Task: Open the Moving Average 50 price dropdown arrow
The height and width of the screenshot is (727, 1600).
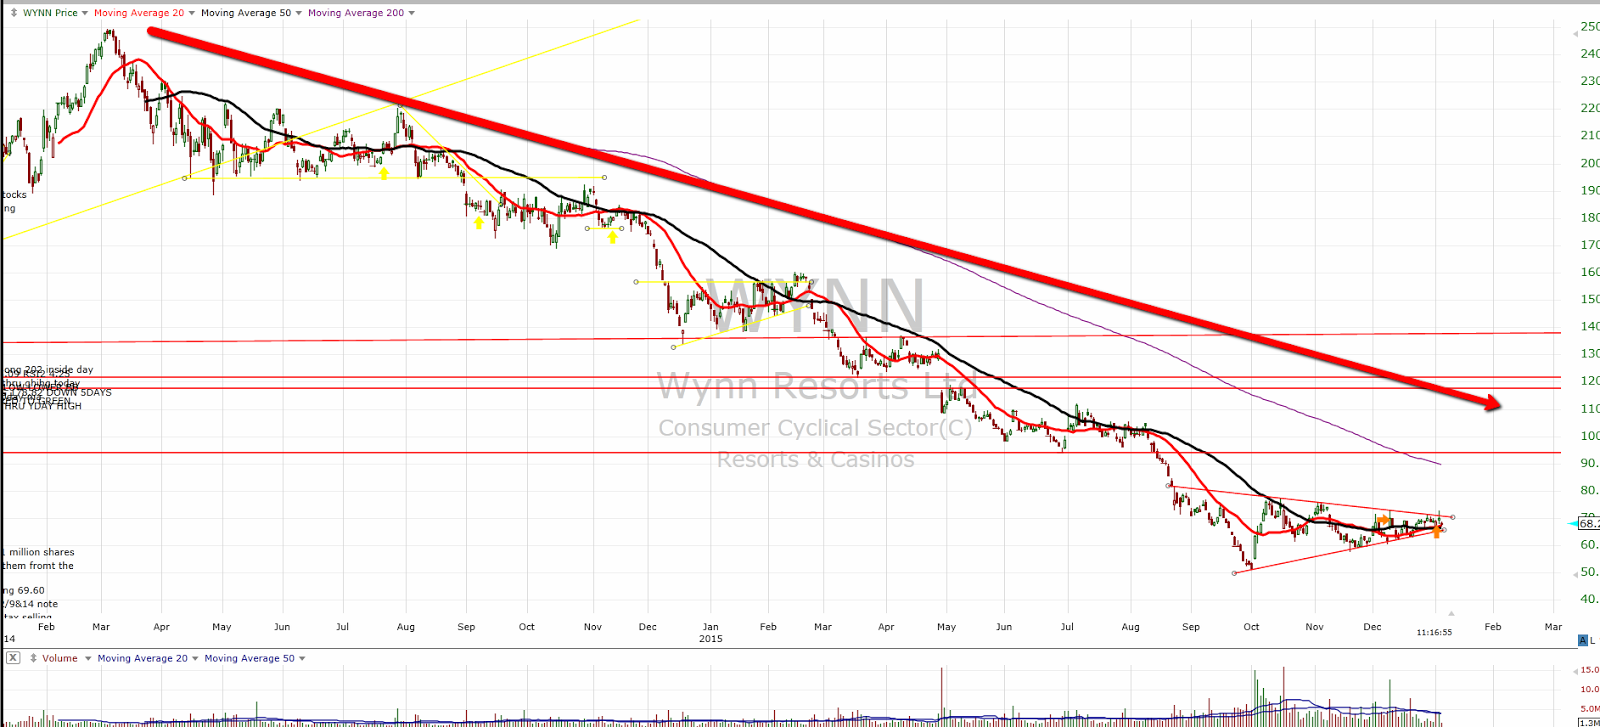Action: coord(299,13)
